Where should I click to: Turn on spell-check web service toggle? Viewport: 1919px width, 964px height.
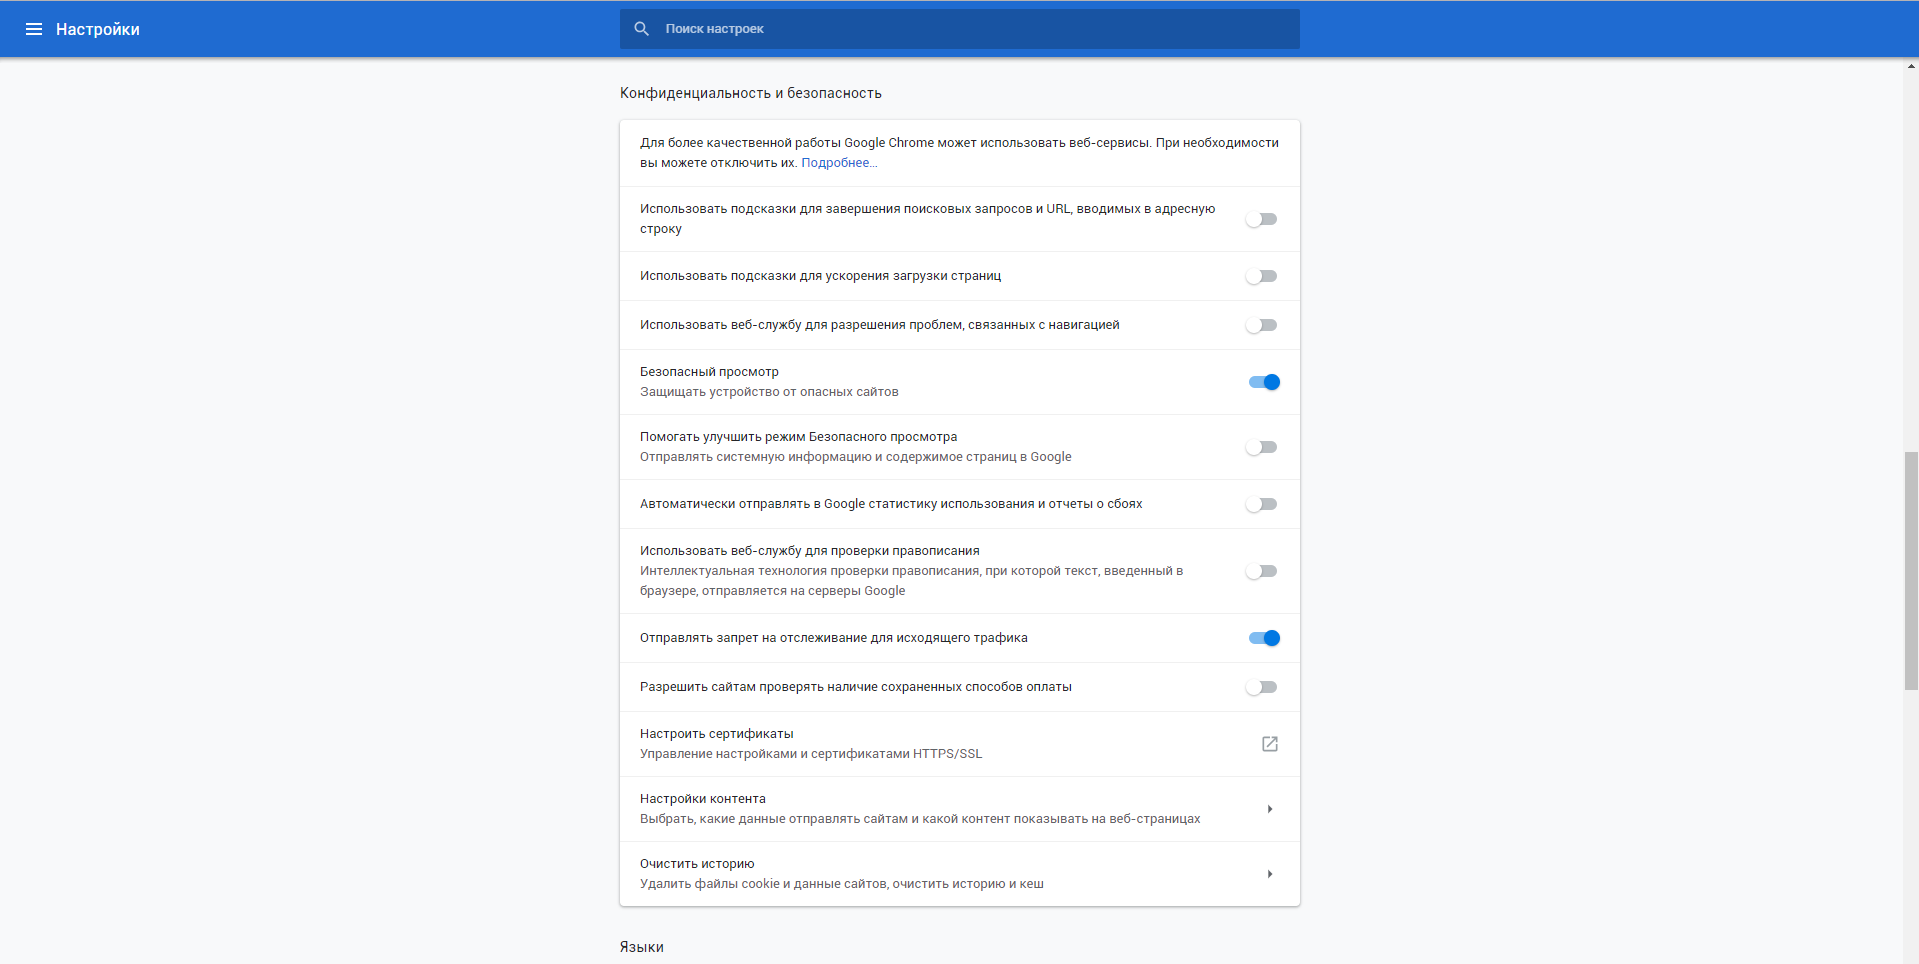pos(1262,571)
